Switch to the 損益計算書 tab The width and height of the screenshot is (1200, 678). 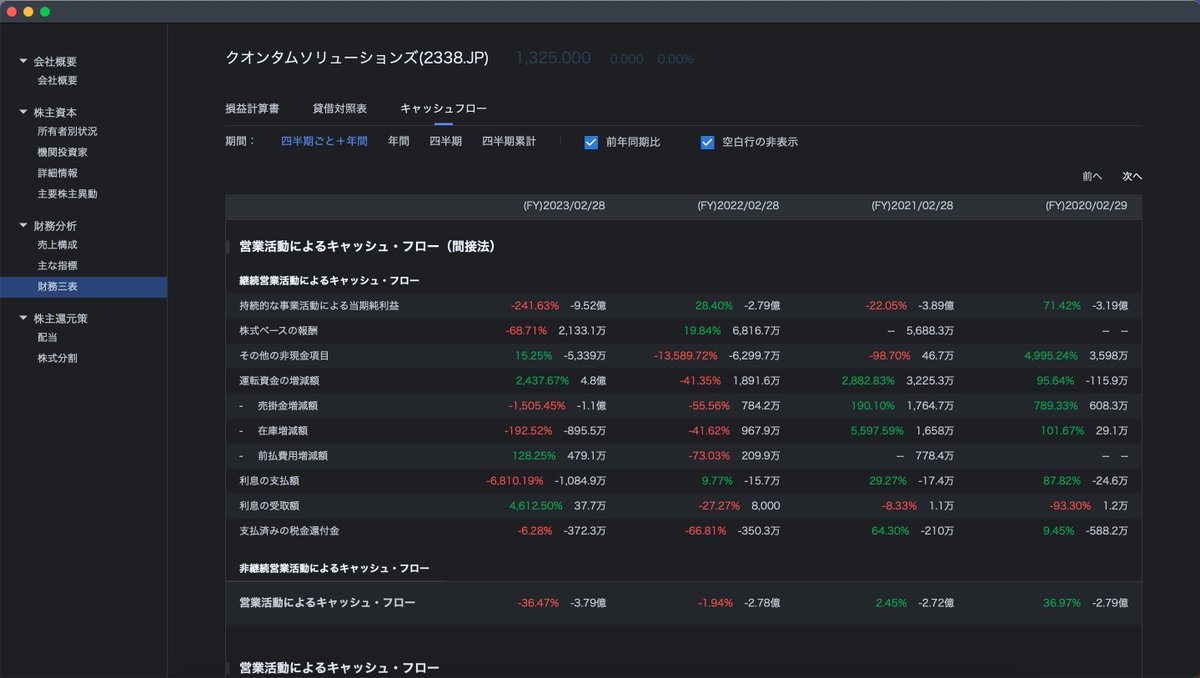pyautogui.click(x=250, y=109)
